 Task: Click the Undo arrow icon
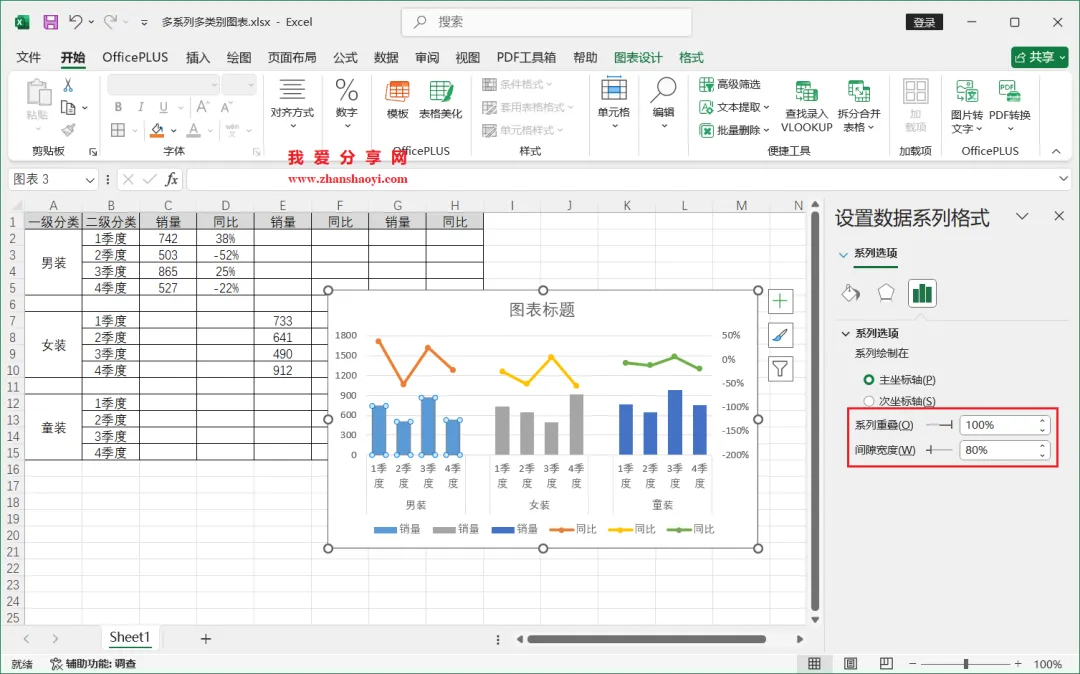point(76,22)
